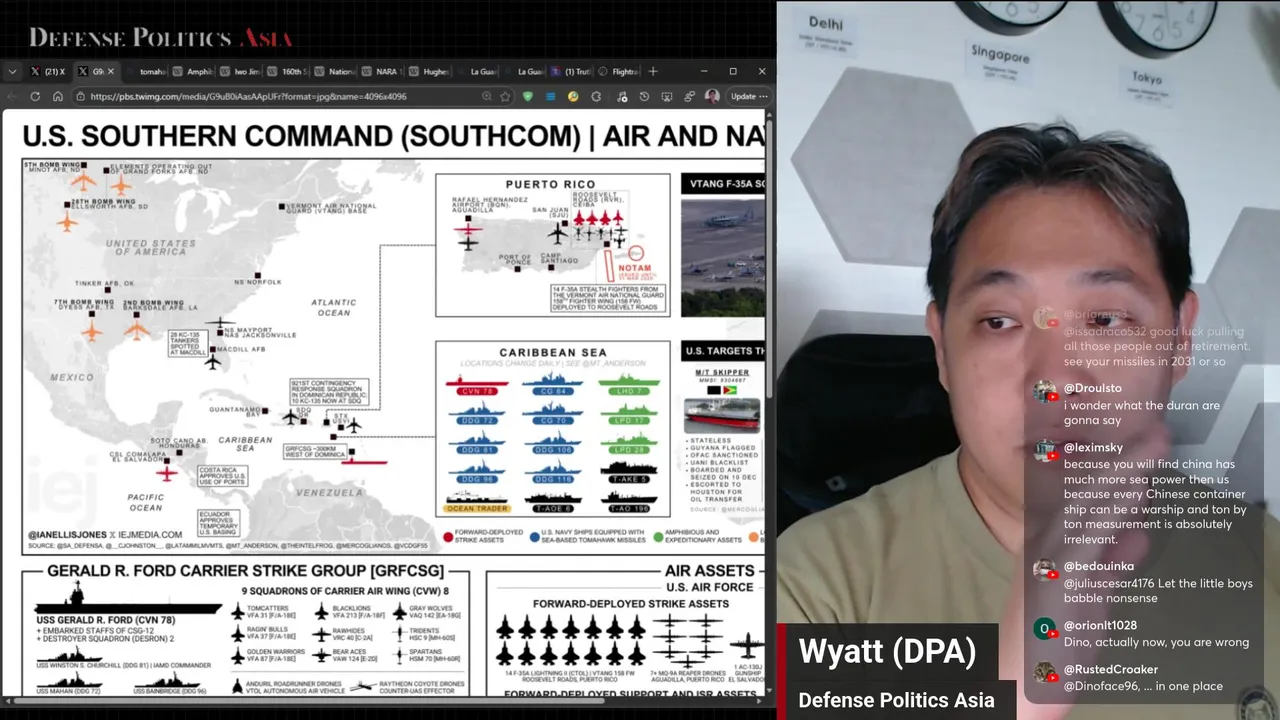
Task: Switch to the tomaha tab
Action: tap(146, 72)
